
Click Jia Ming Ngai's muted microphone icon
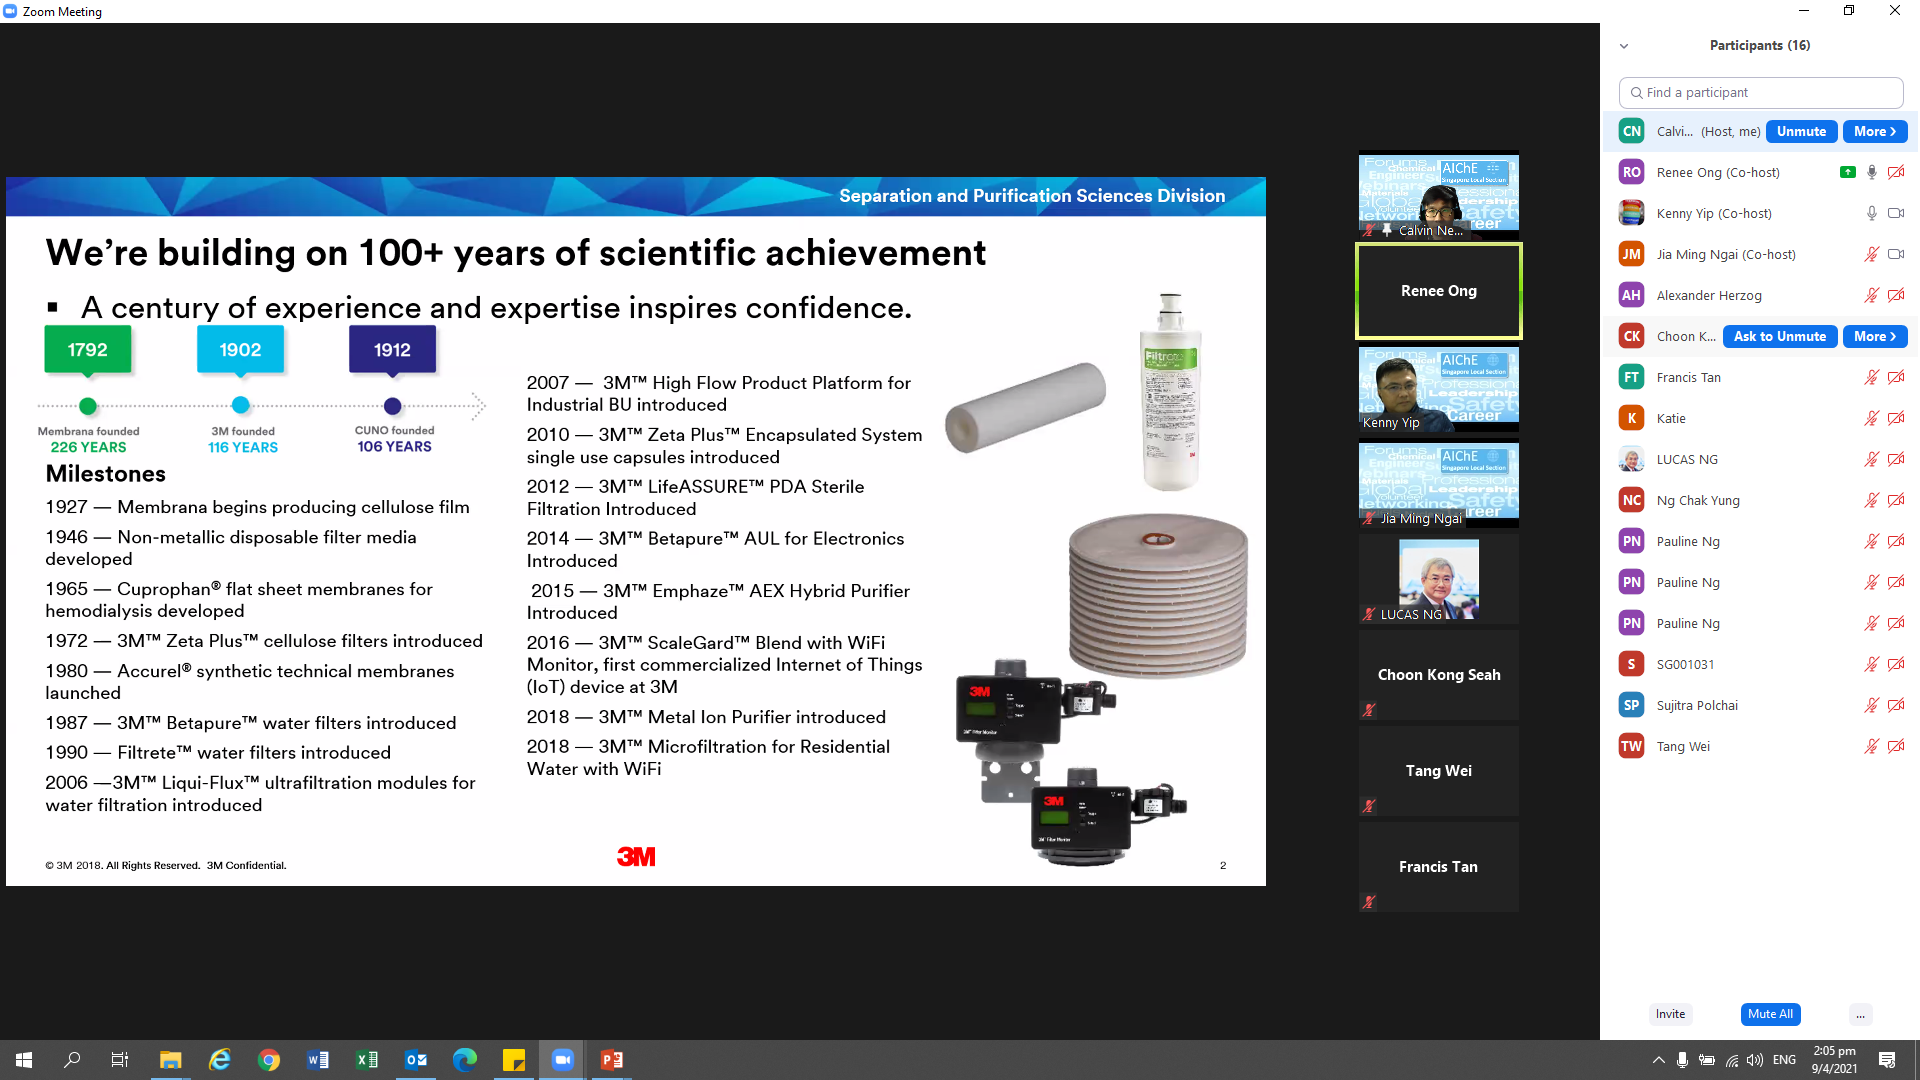(x=1871, y=254)
